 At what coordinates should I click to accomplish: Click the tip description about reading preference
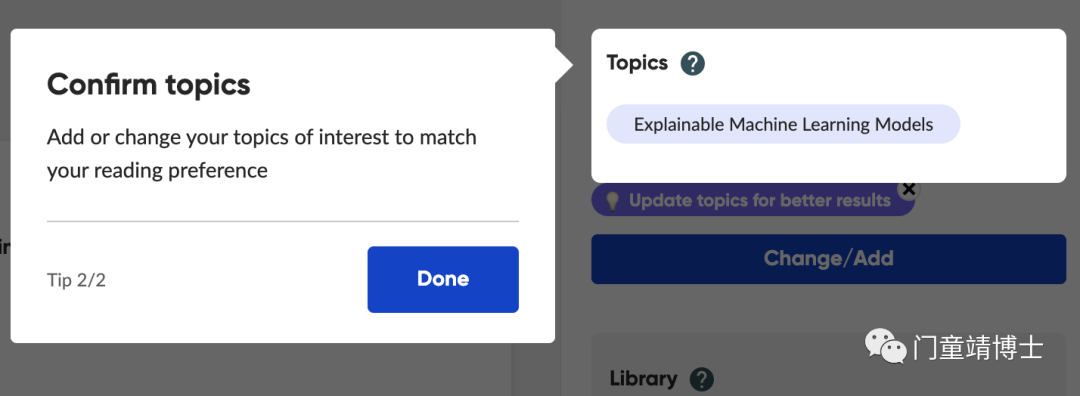[262, 153]
